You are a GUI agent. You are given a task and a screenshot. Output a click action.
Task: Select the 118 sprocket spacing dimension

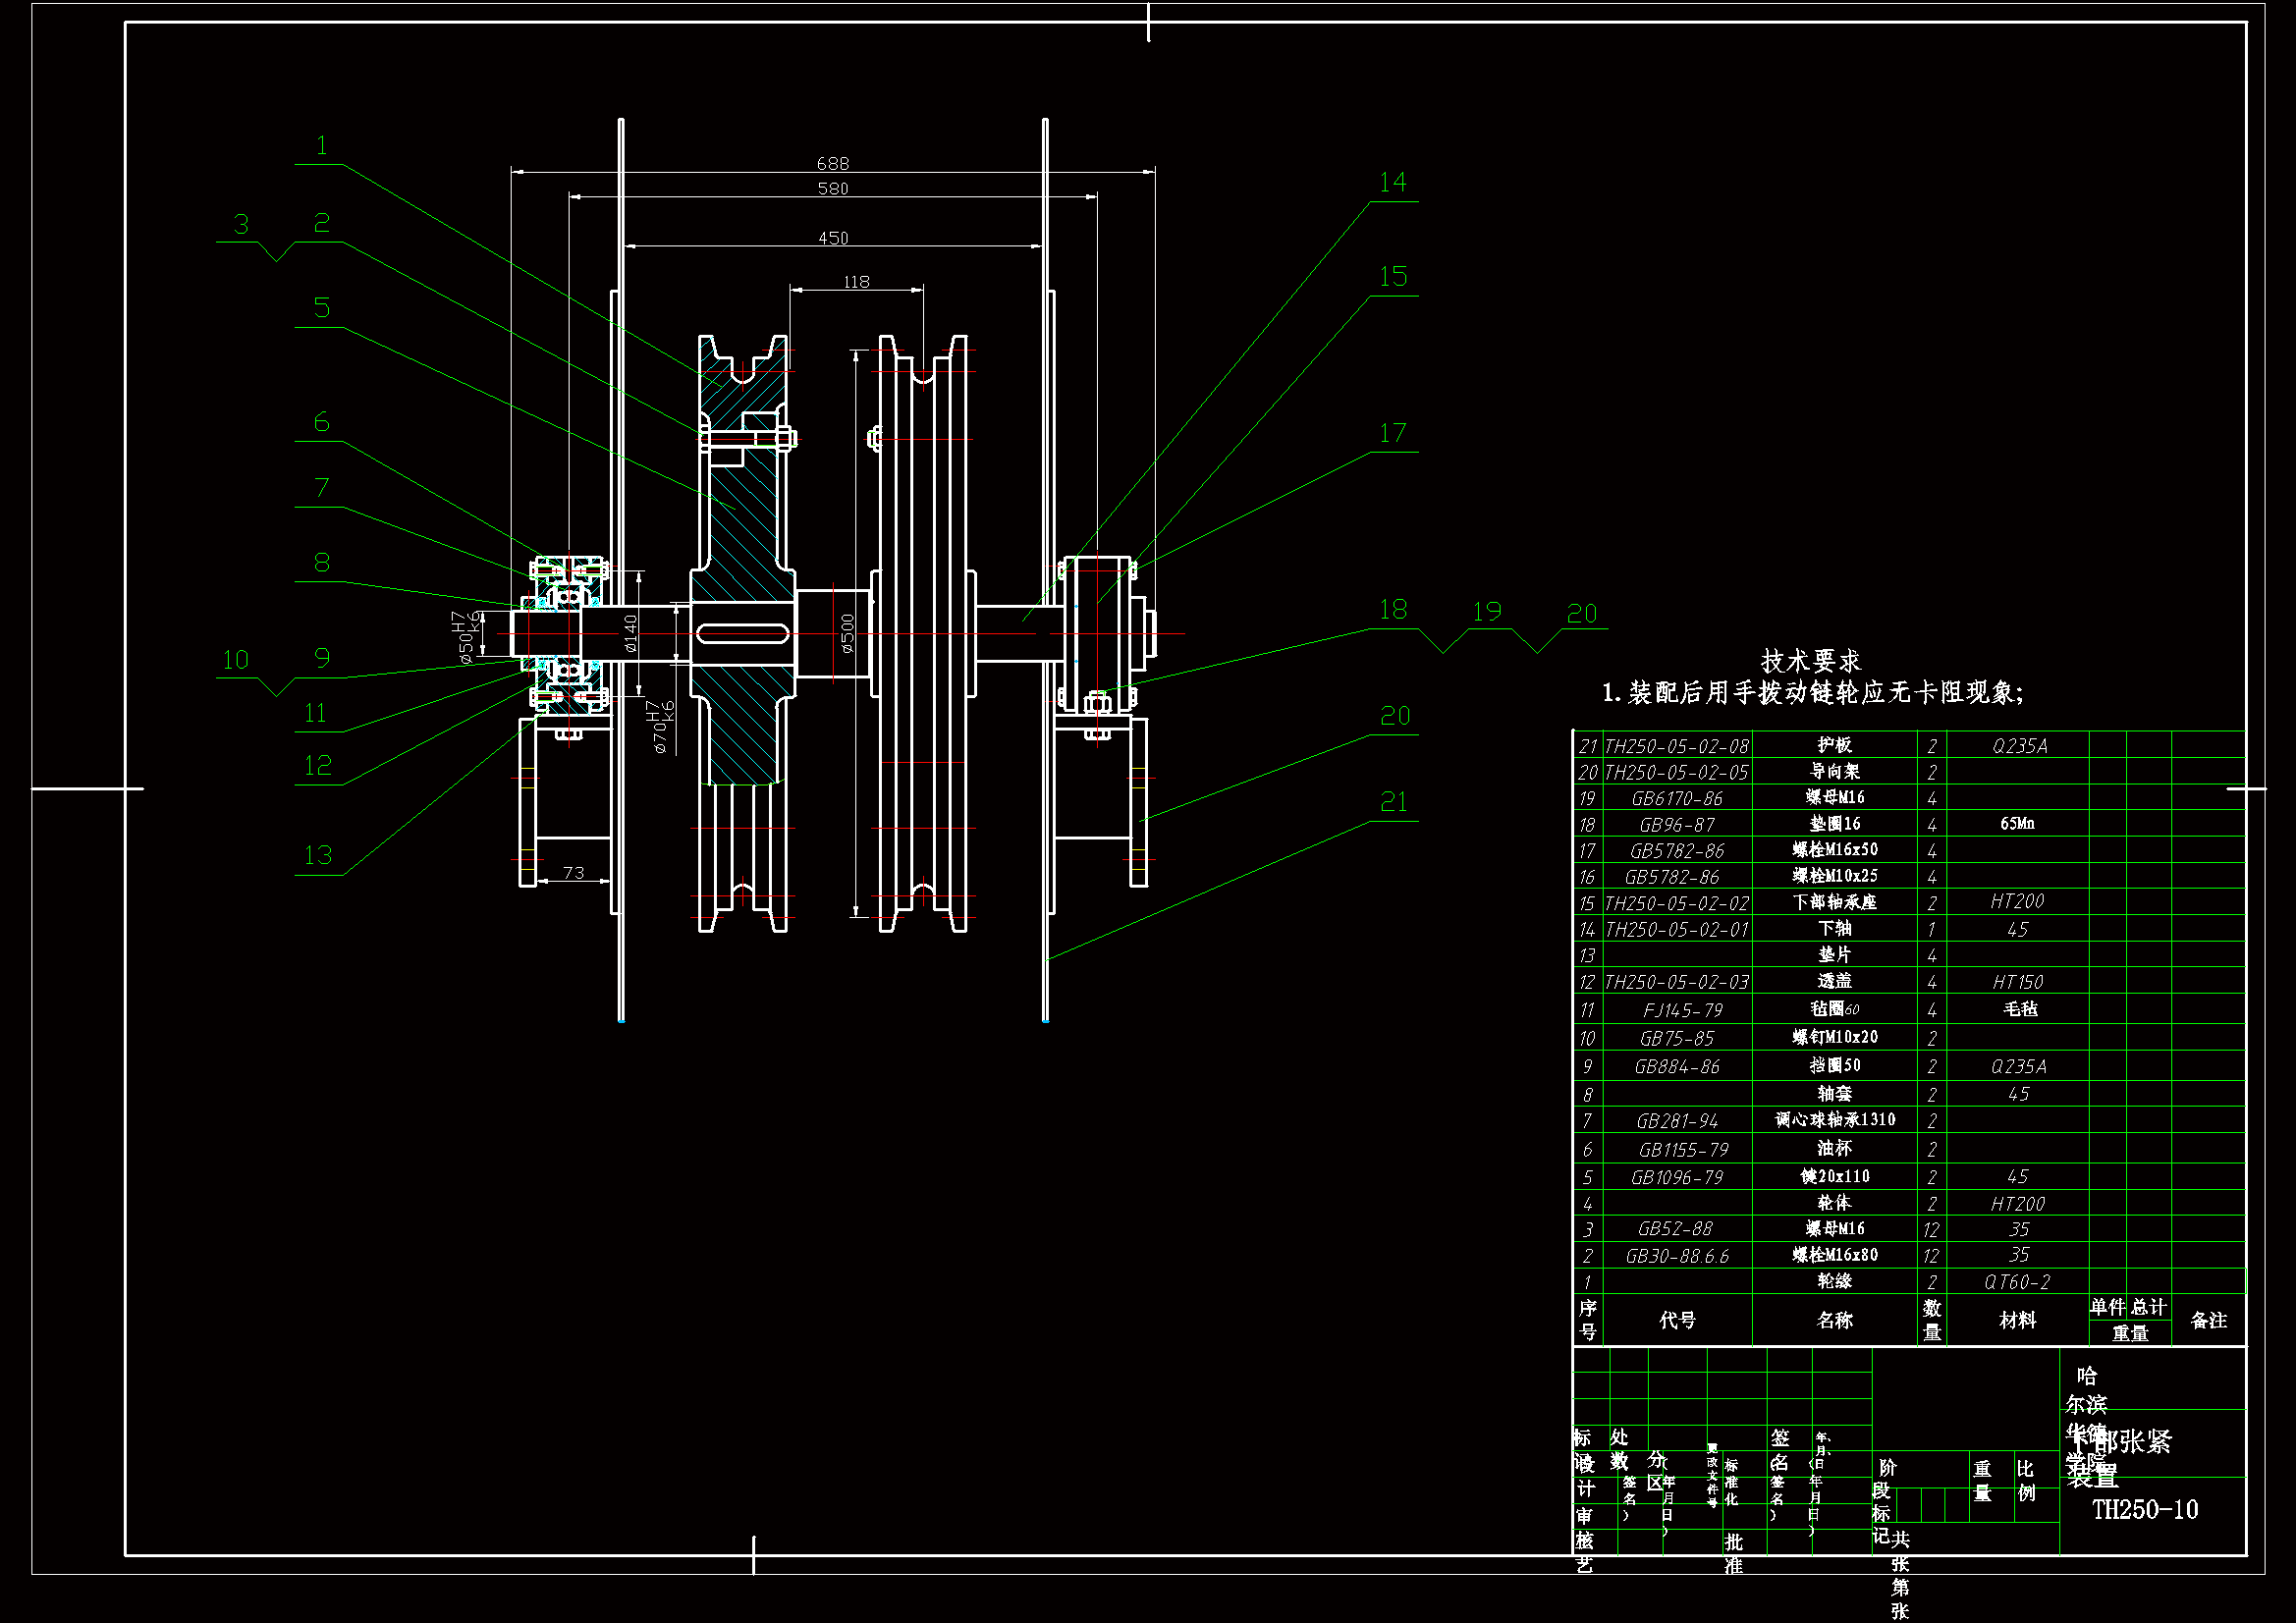point(856,282)
